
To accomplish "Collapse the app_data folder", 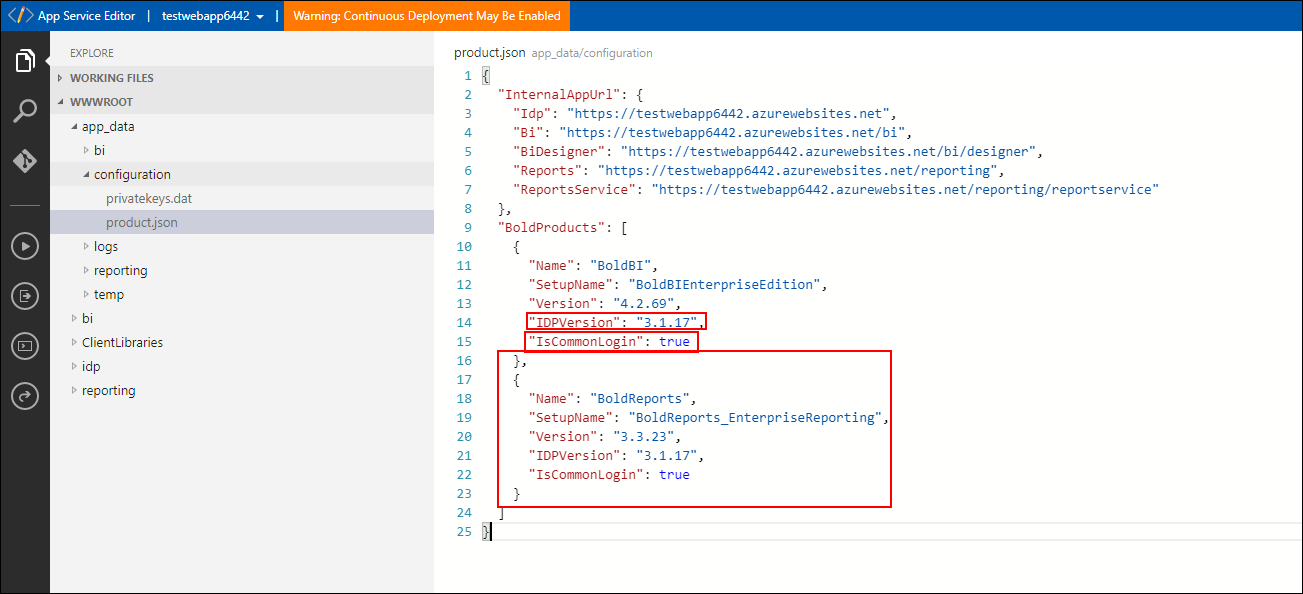I will (x=242, y=126).
